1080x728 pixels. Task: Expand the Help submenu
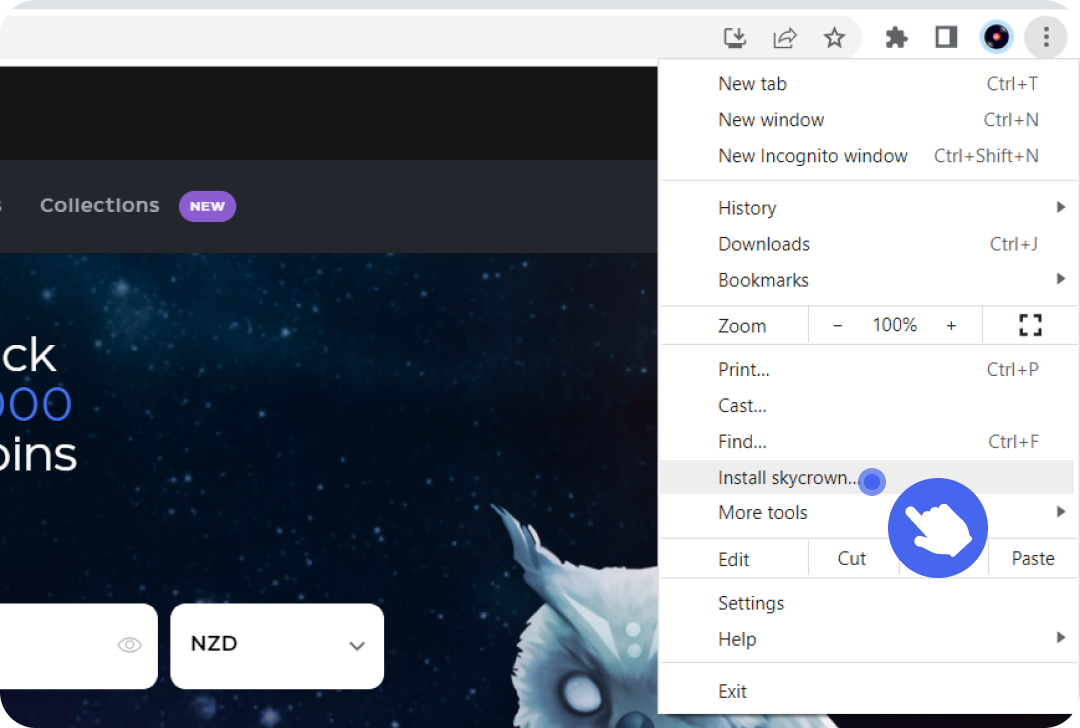(866, 639)
